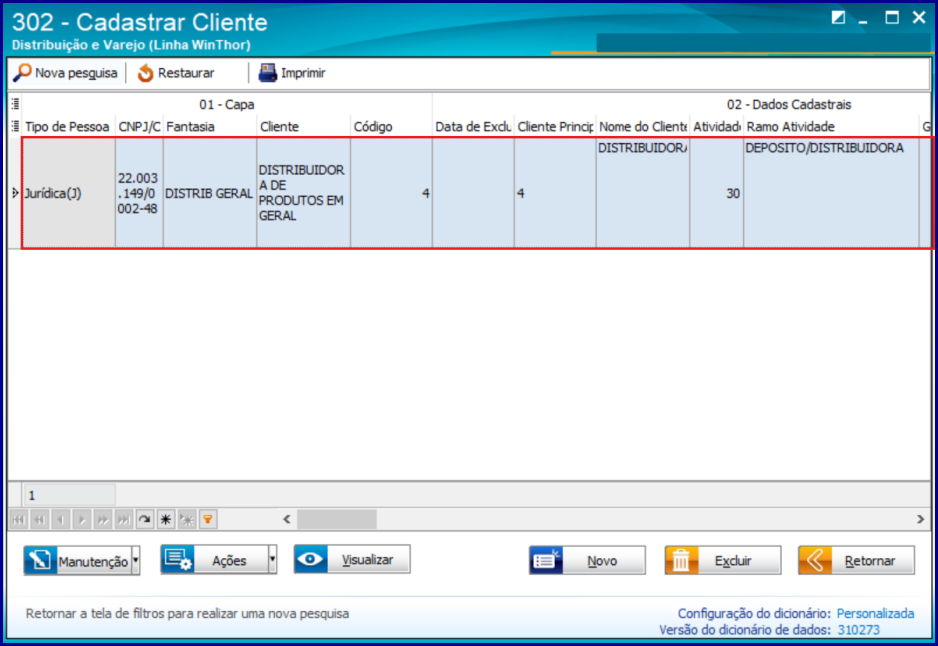Jump to last record navigator icon
This screenshot has height=646, width=938.
123,519
